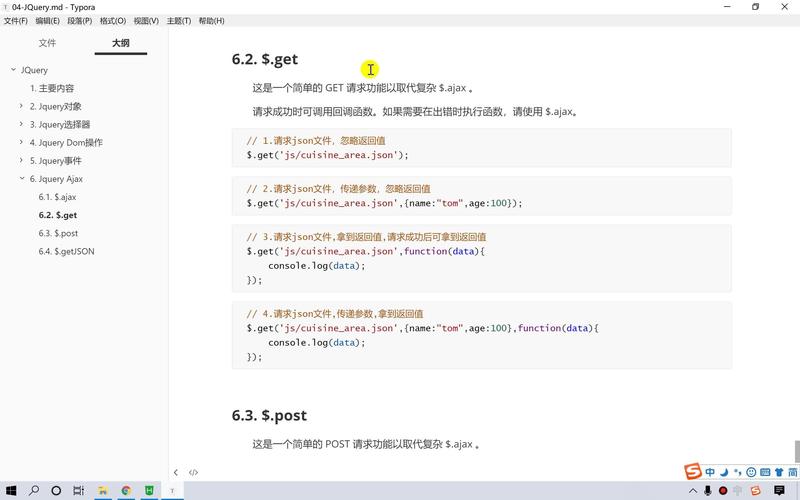The height and width of the screenshot is (500, 800).
Task: Collapse the sidebar with the left arrow icon
Action: point(176,472)
